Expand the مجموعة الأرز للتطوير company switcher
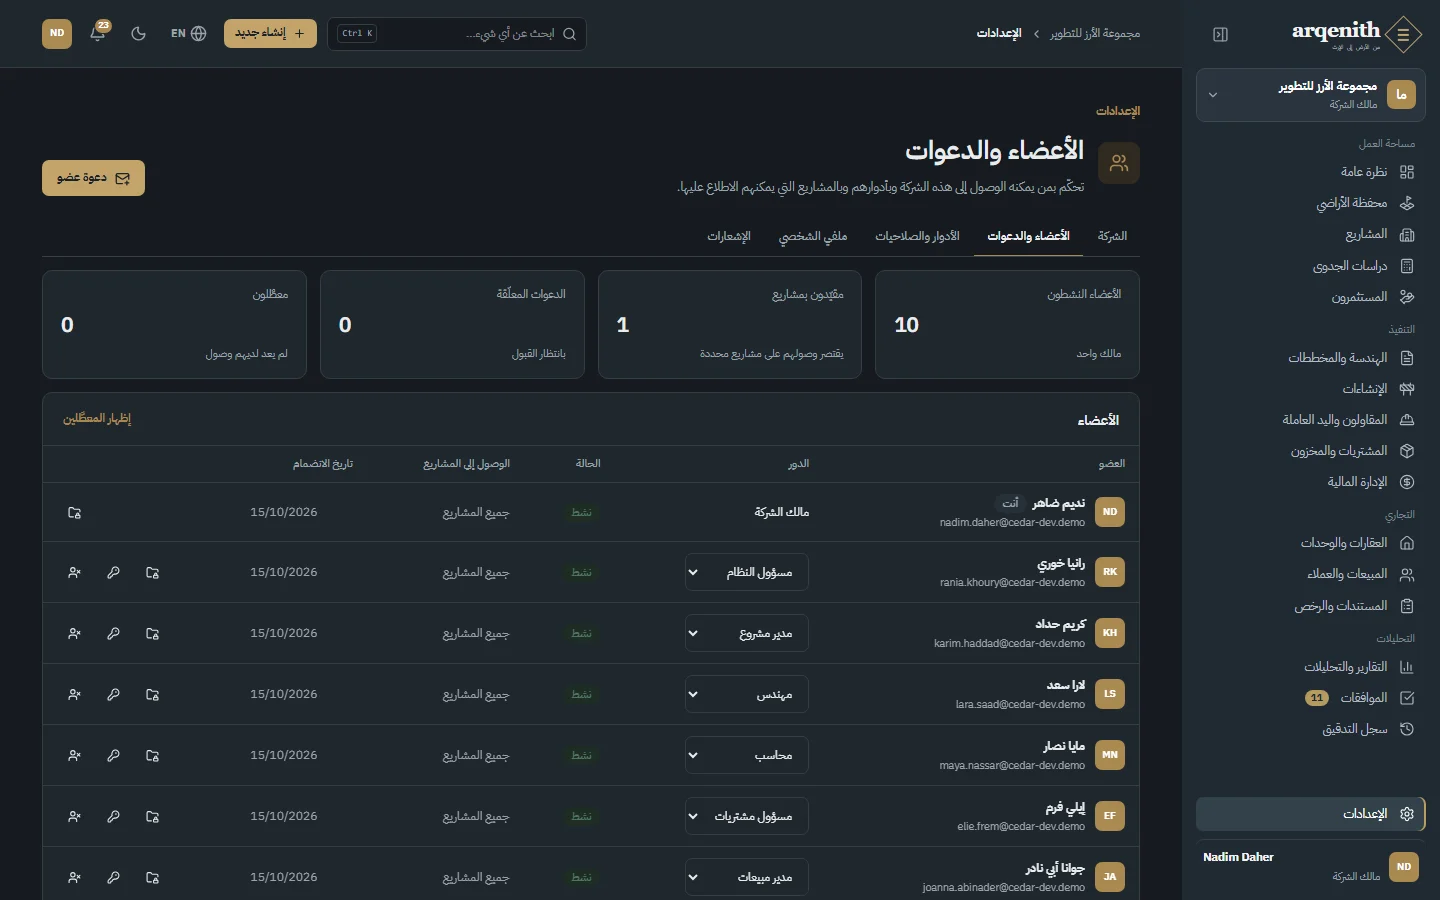 (x=1310, y=95)
